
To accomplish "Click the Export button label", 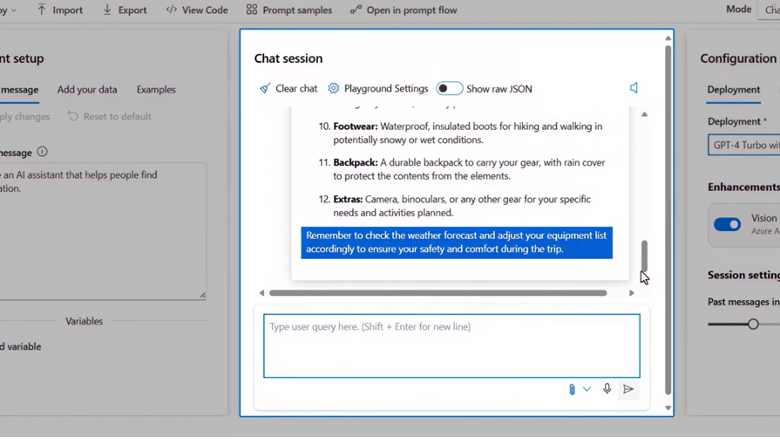I will click(132, 10).
